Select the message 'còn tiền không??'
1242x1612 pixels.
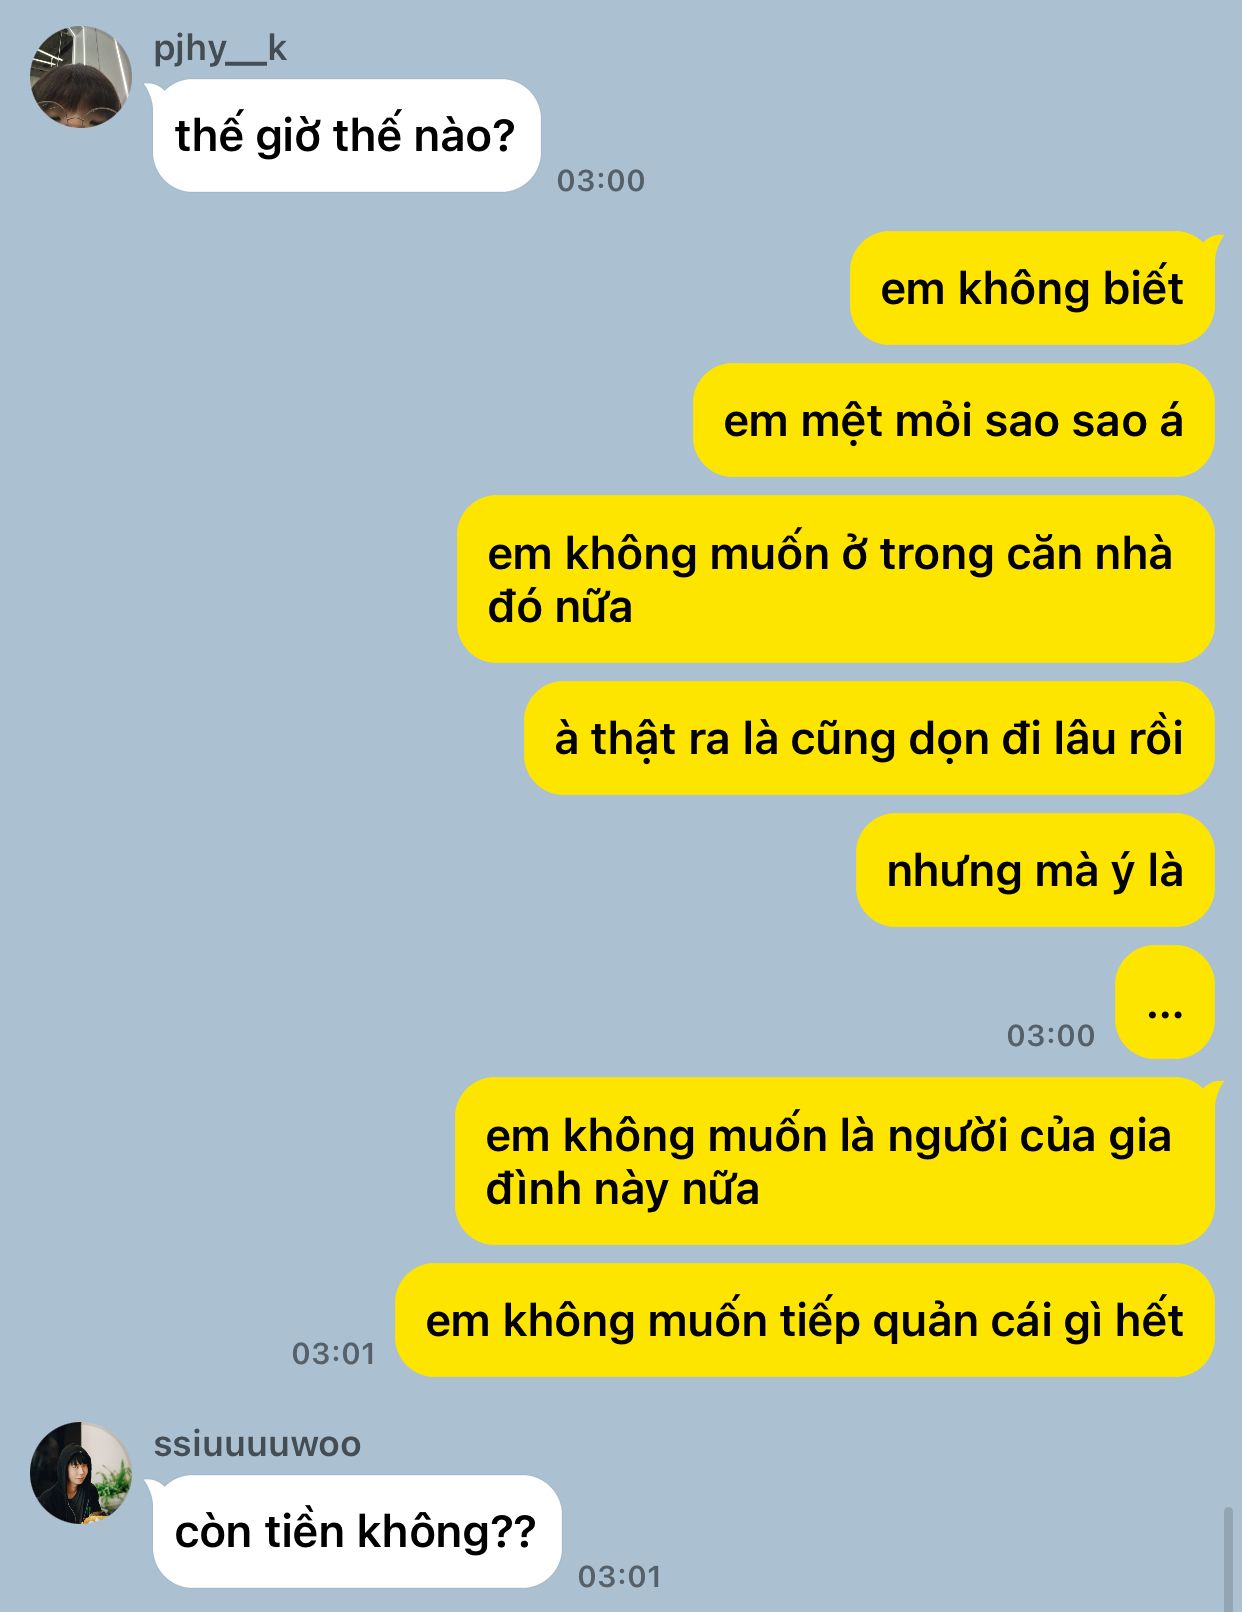pyautogui.click(x=357, y=1531)
